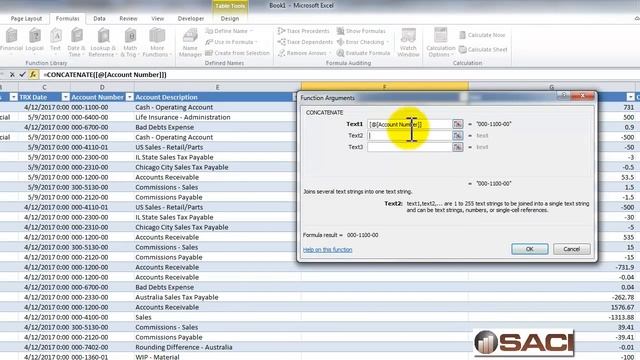Select cell WIP - Material
Image resolution: width=640 pixels, height=360 pixels.
(218, 356)
